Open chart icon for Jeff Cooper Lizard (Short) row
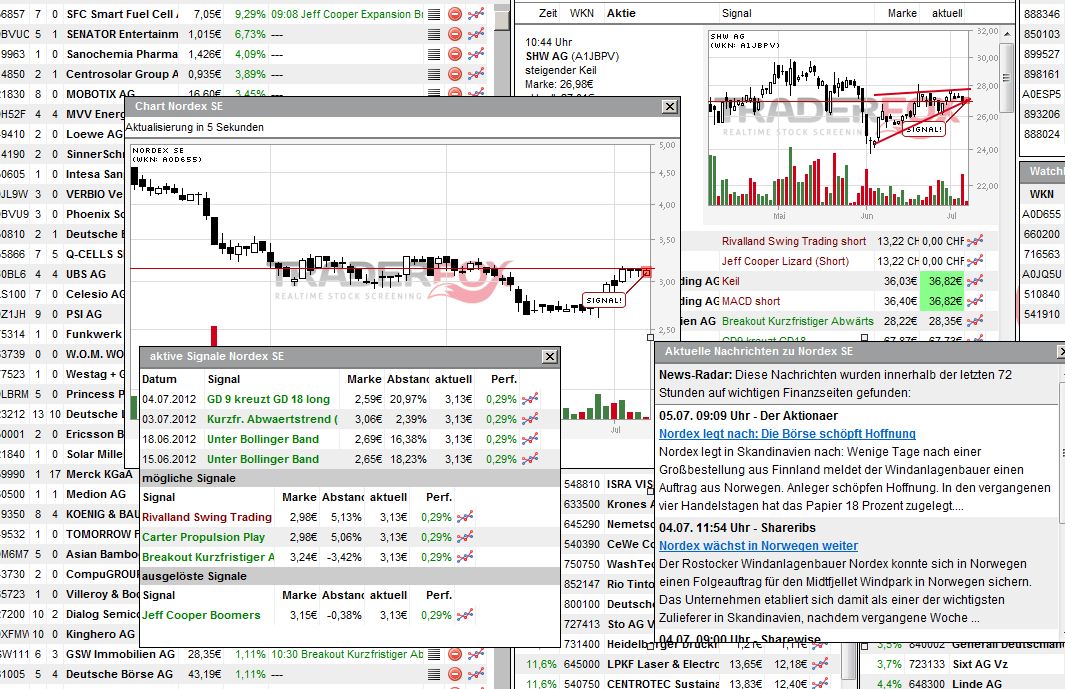Viewport: 1065px width, 689px height. [x=975, y=261]
